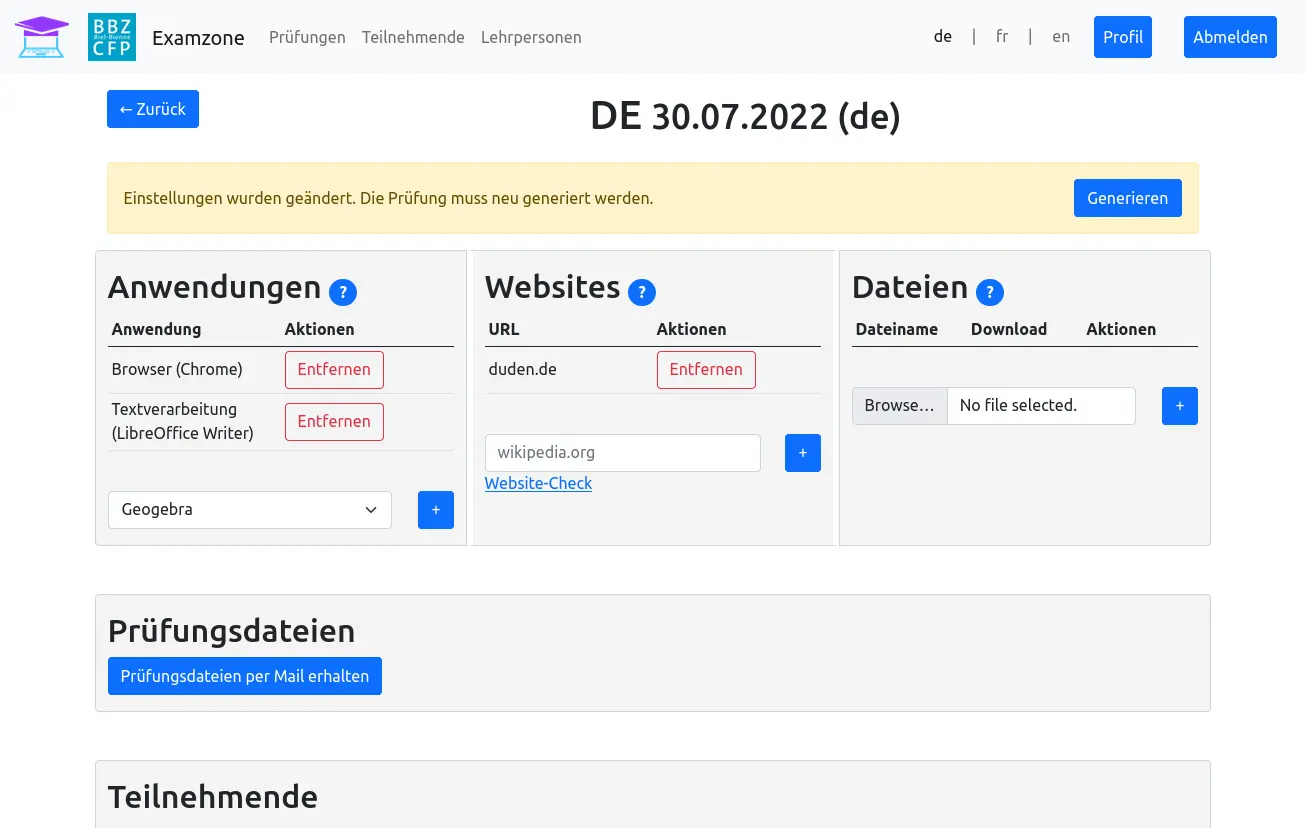The height and width of the screenshot is (828, 1305).
Task: Switch language to English (en)
Action: (1061, 37)
